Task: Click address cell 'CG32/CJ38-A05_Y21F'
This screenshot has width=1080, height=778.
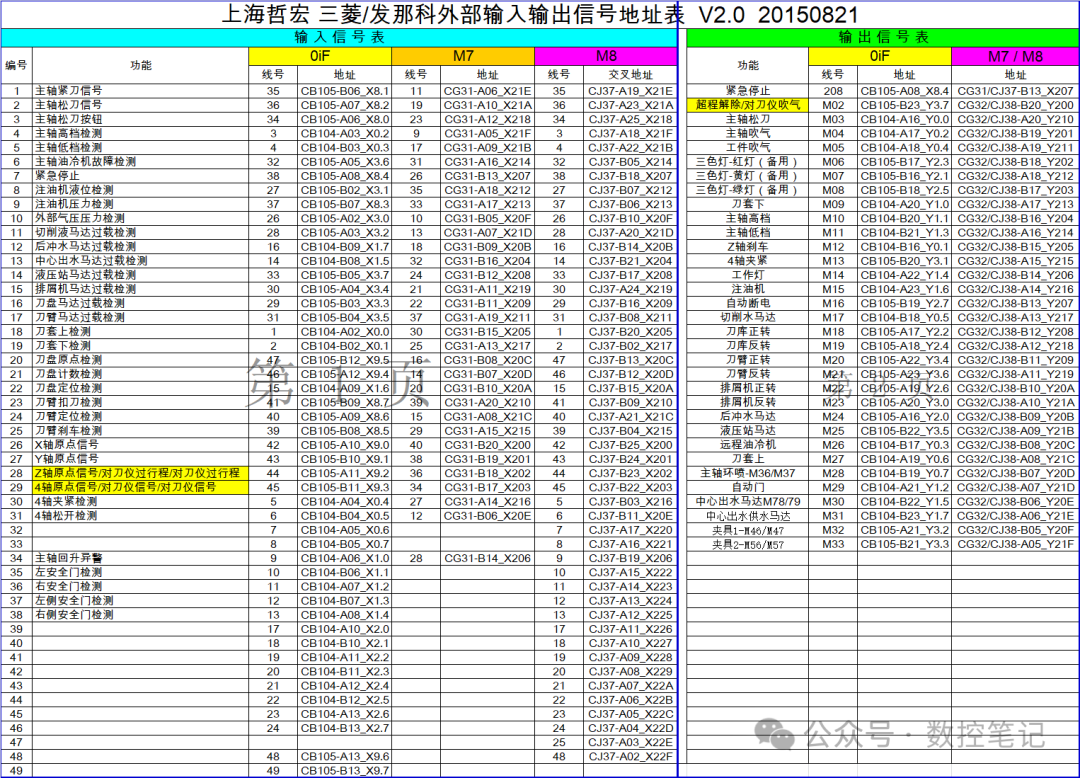Action: pos(1015,545)
